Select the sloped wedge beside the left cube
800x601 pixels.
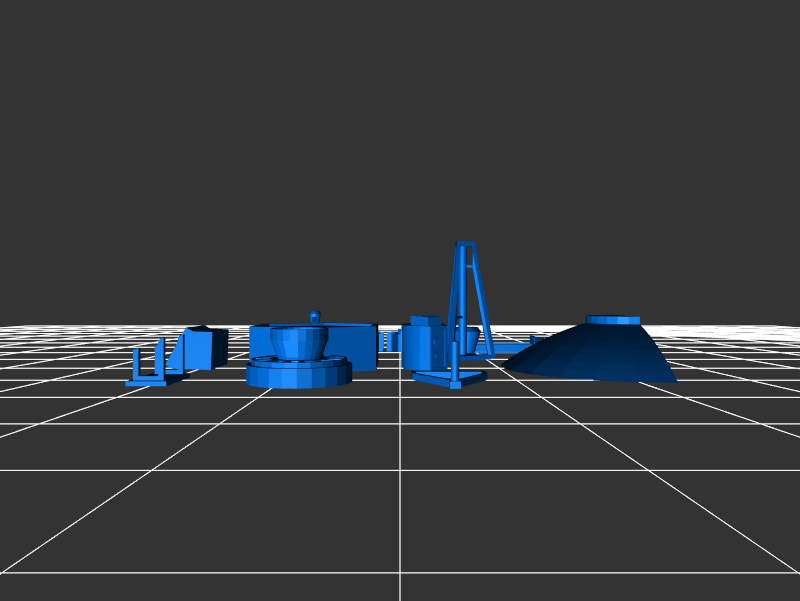(177, 353)
